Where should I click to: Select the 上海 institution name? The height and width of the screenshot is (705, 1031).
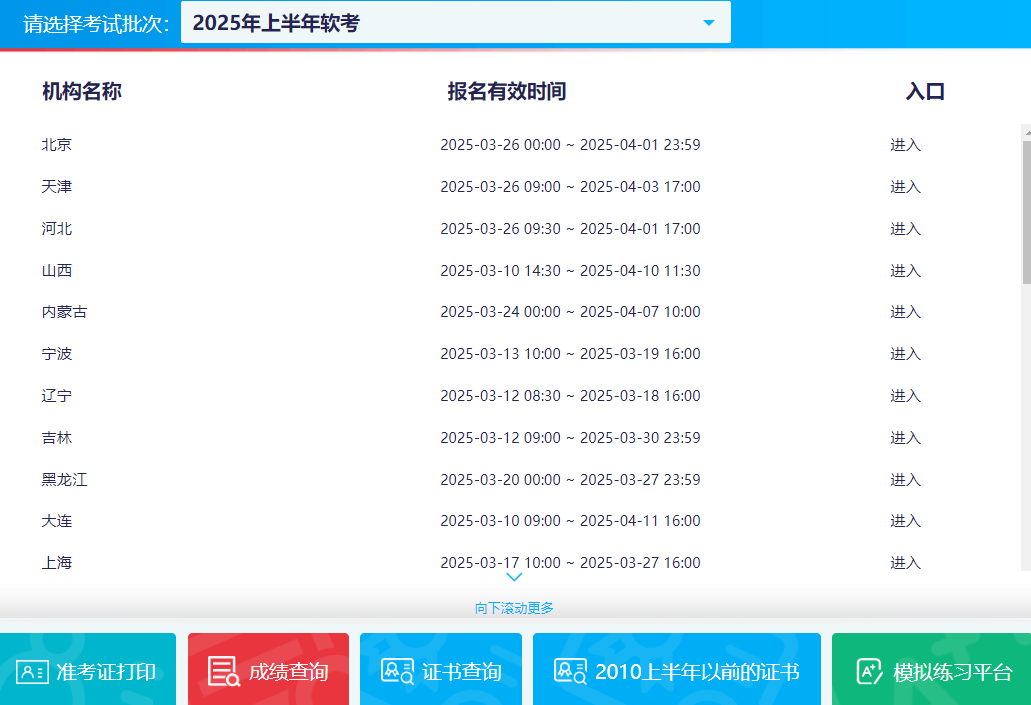pyautogui.click(x=57, y=563)
